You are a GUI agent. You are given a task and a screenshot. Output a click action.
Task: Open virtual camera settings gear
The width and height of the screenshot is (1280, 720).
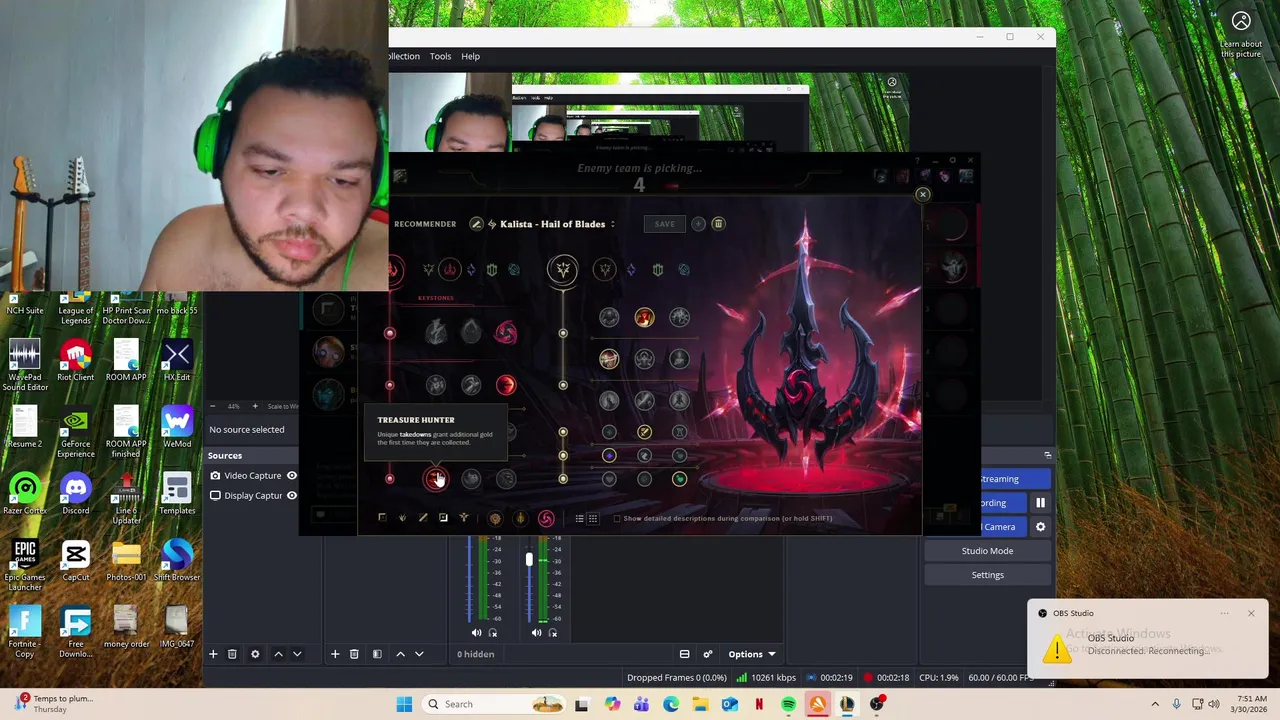coord(1040,527)
